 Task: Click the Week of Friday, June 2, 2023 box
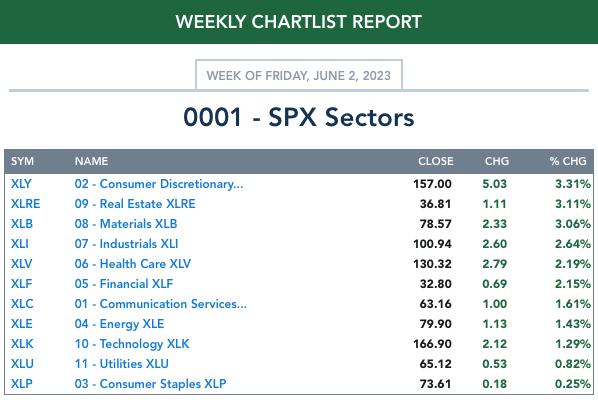299,75
